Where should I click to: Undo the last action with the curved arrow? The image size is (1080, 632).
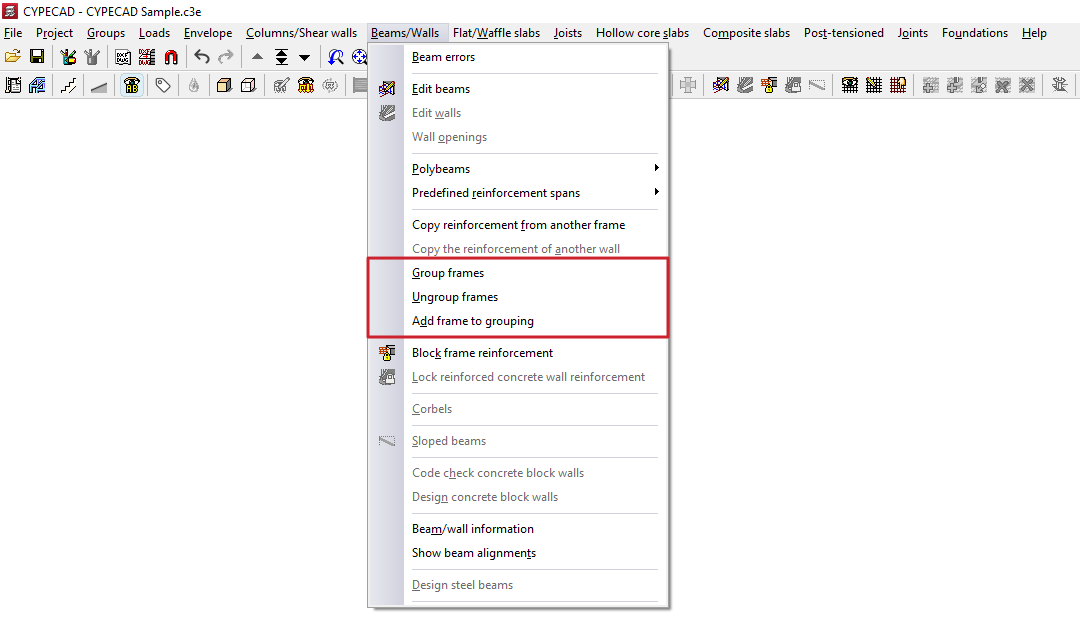(x=201, y=57)
